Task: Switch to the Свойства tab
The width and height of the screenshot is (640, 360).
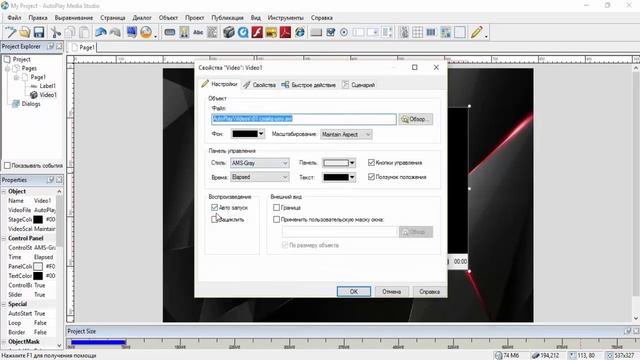Action: pos(260,85)
